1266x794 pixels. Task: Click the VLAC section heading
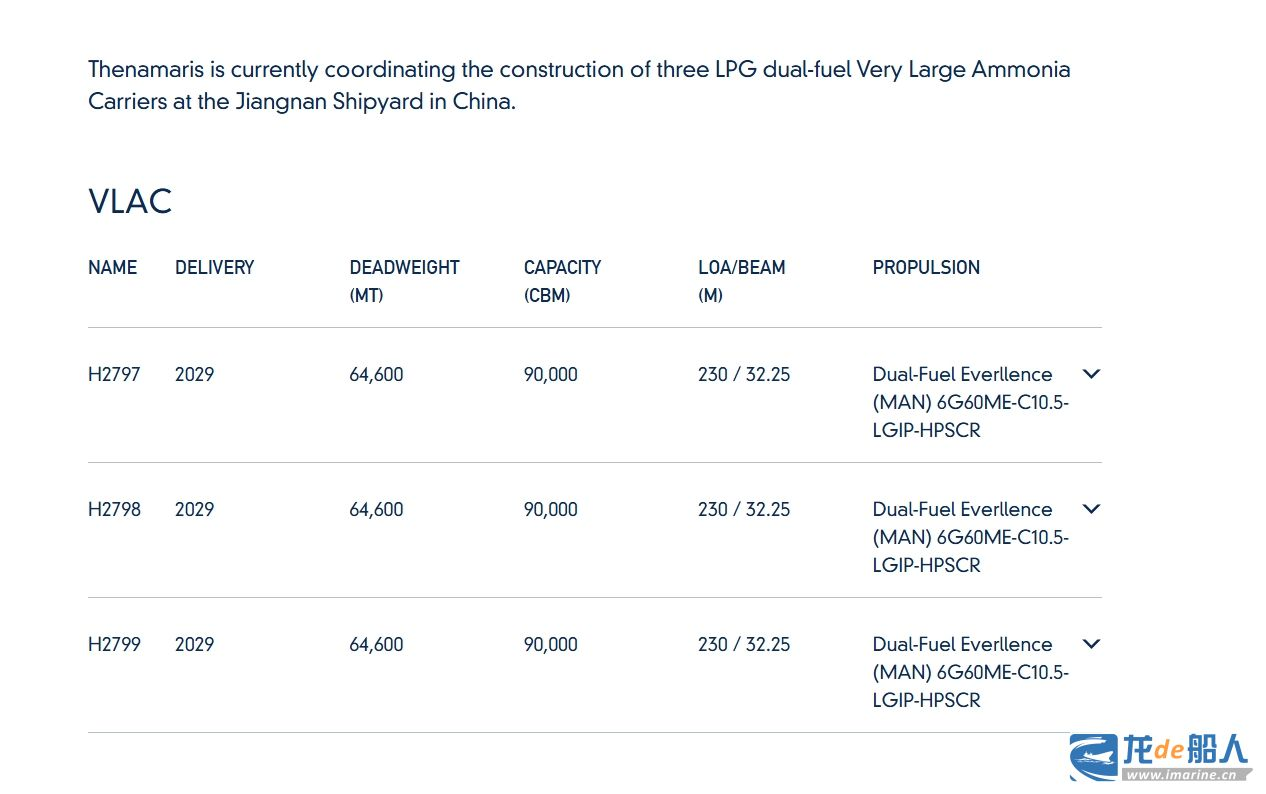tap(130, 201)
